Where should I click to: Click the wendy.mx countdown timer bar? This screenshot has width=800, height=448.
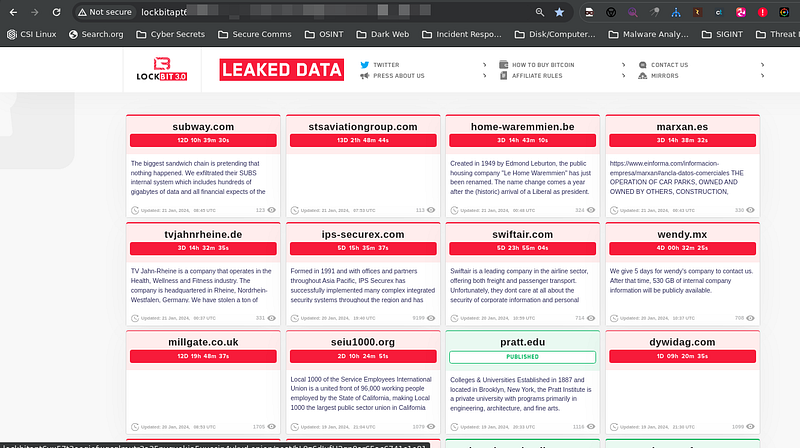(682, 248)
